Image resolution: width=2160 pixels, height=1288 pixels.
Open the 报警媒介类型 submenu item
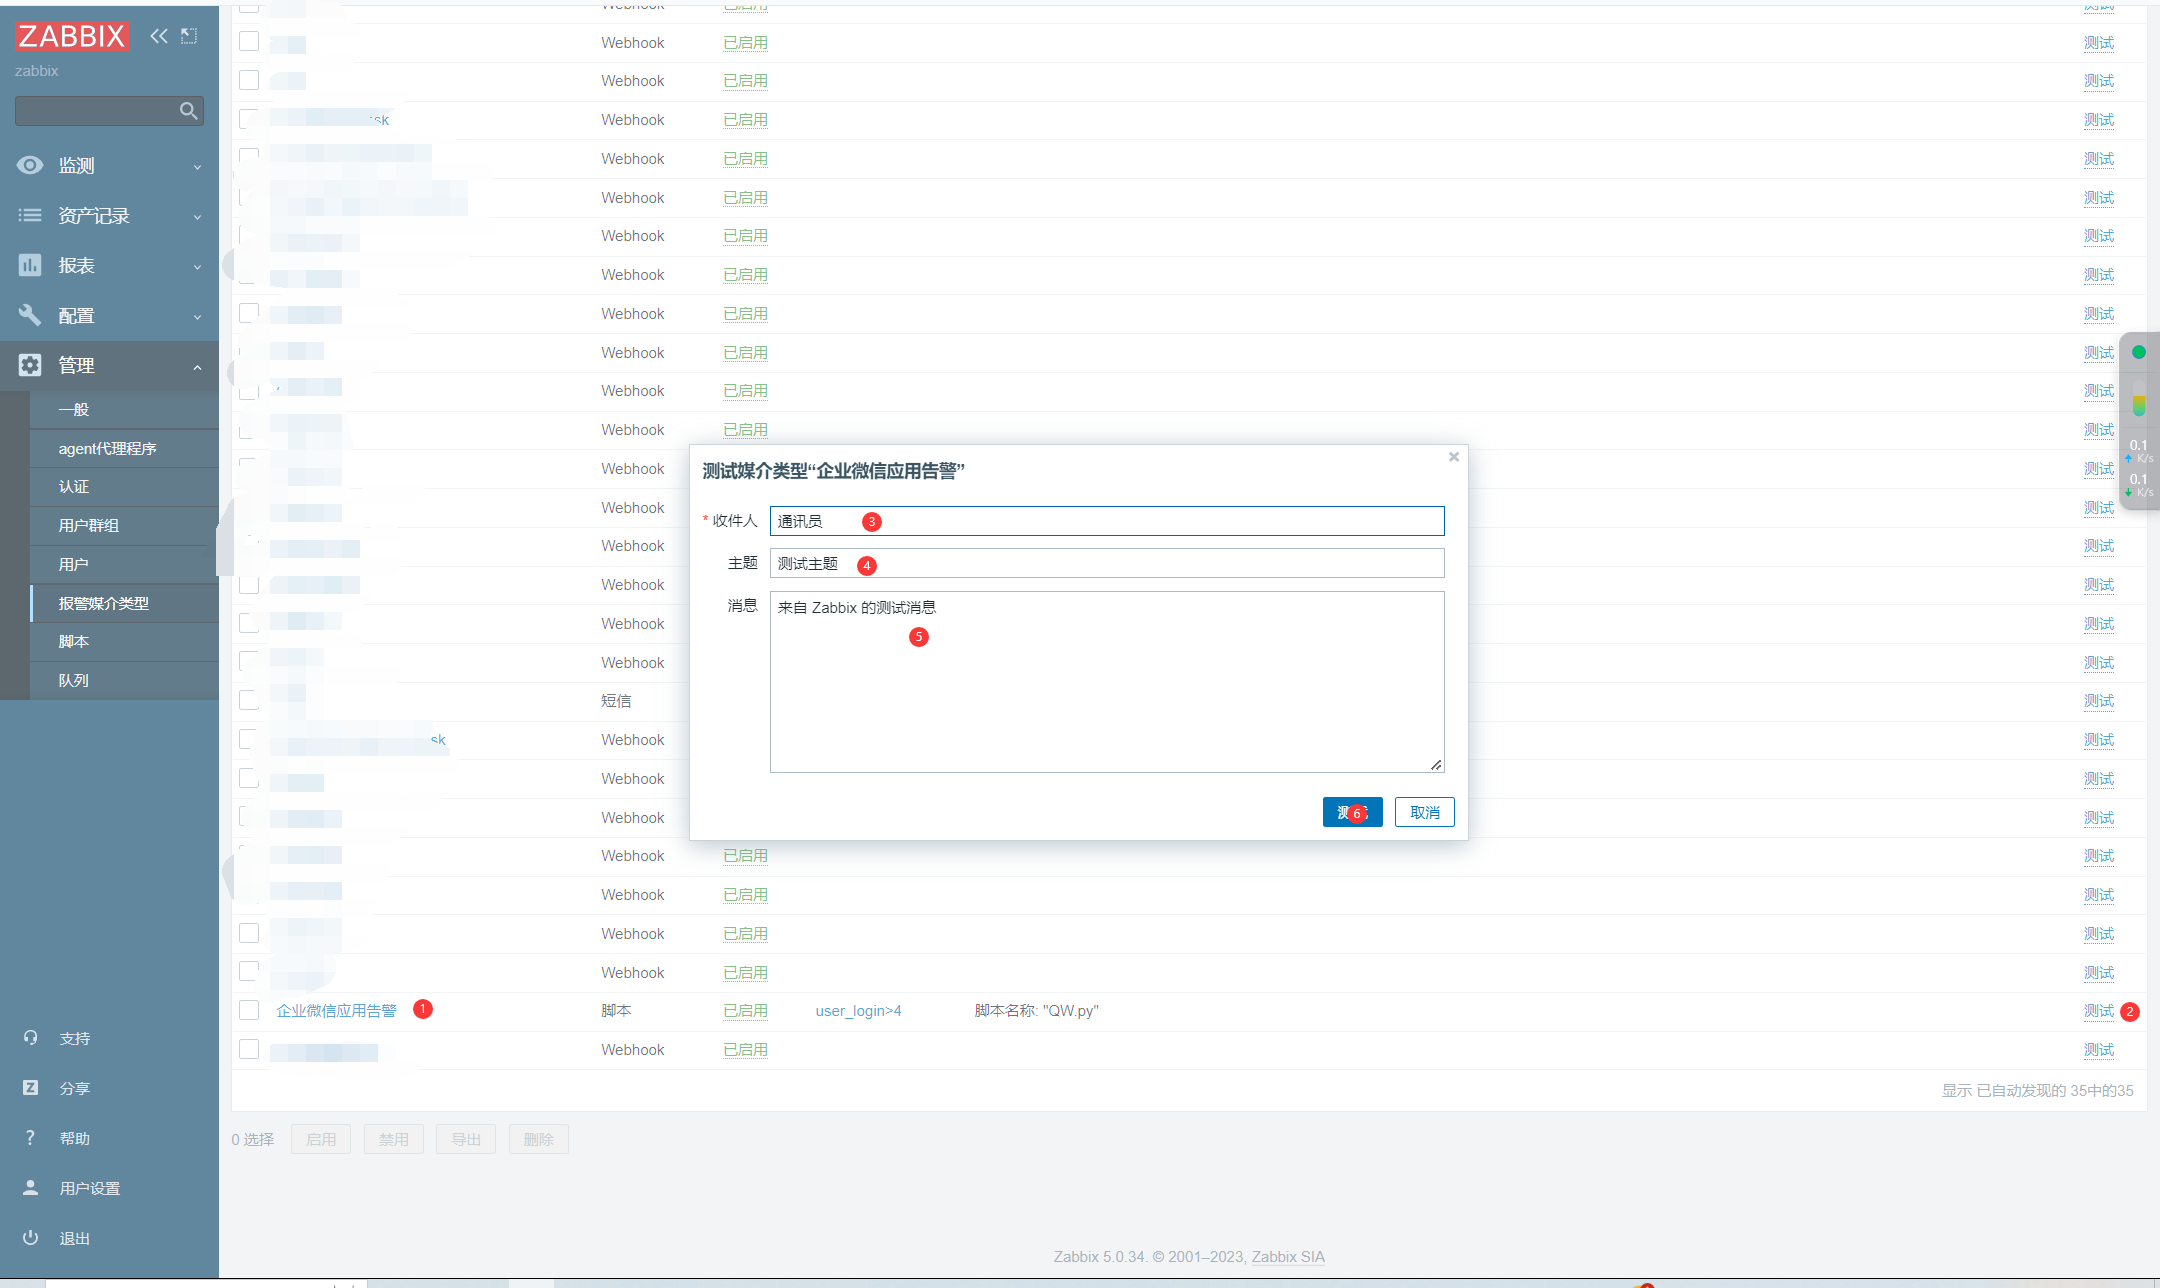[x=124, y=603]
